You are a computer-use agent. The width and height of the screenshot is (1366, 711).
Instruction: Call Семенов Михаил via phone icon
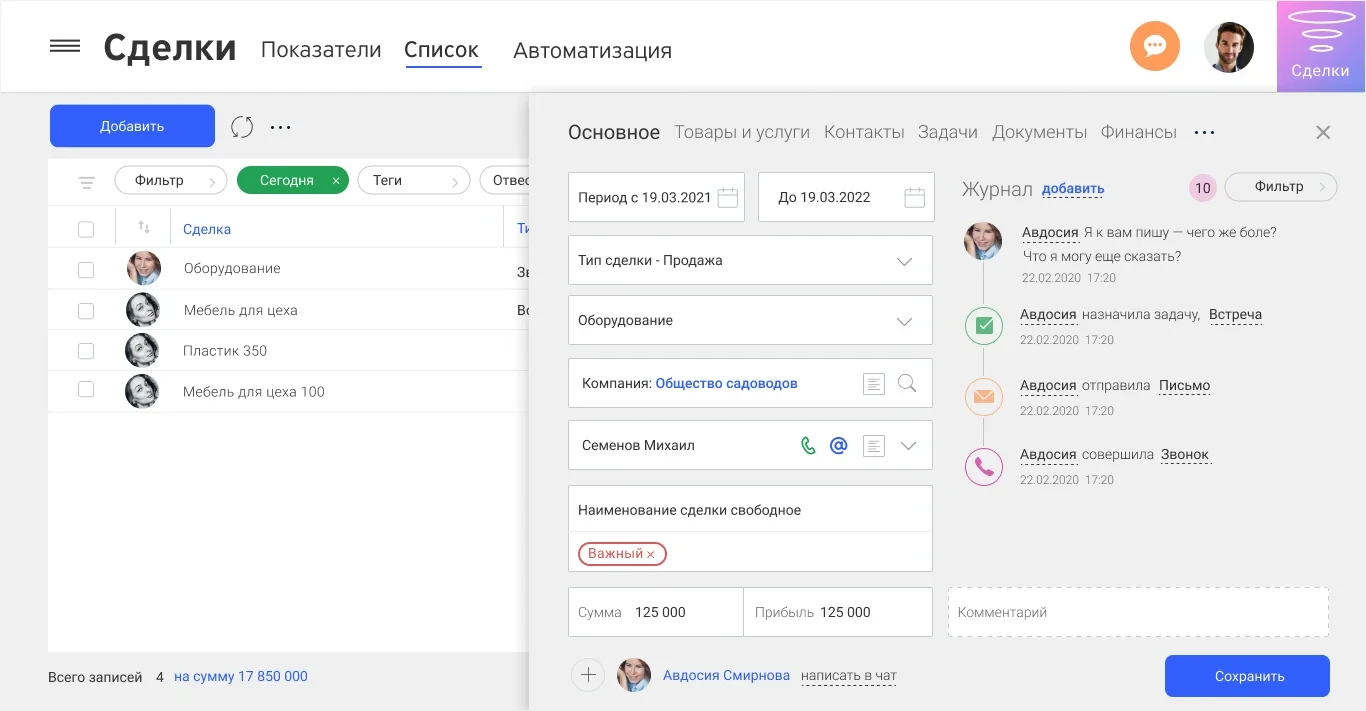[808, 446]
